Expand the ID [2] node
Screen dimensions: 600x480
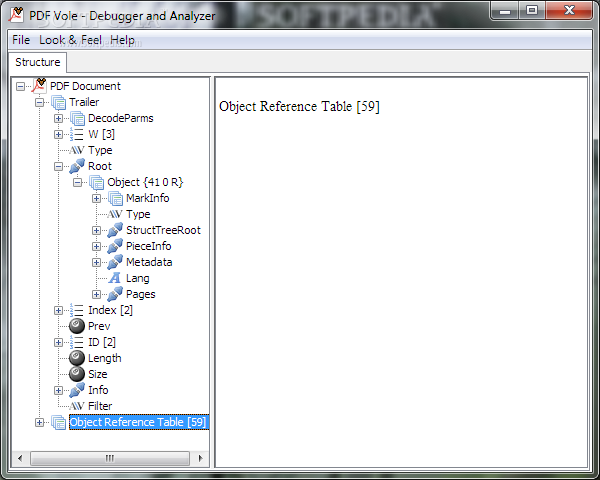[58, 343]
